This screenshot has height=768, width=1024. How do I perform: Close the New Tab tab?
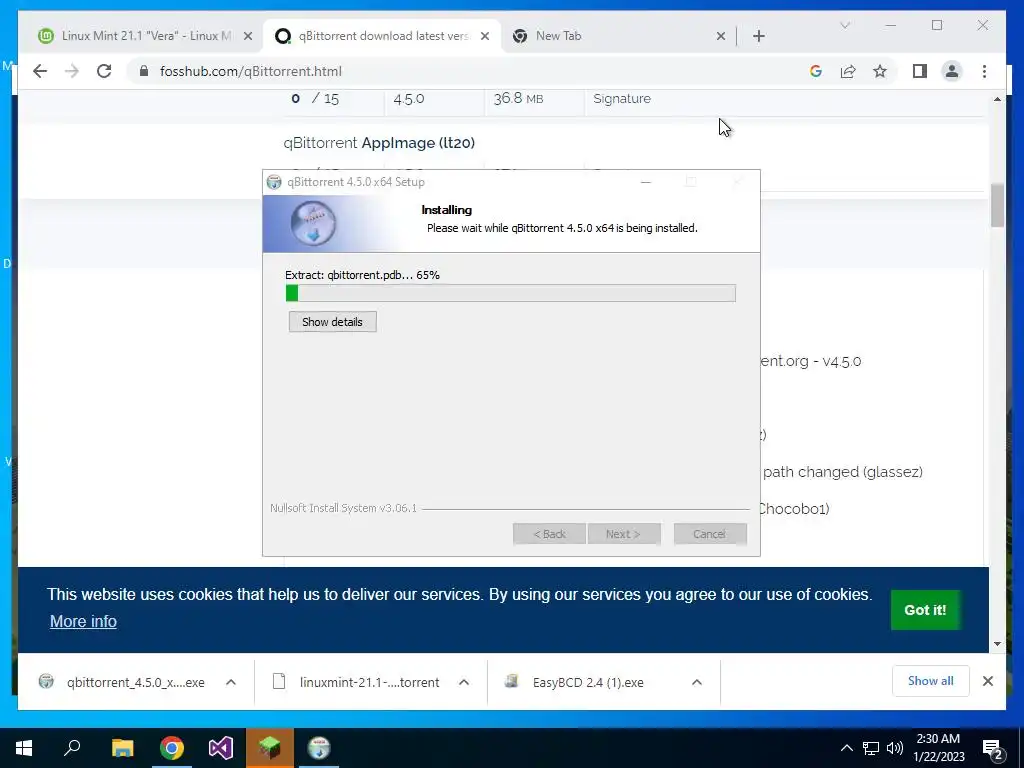tap(720, 36)
